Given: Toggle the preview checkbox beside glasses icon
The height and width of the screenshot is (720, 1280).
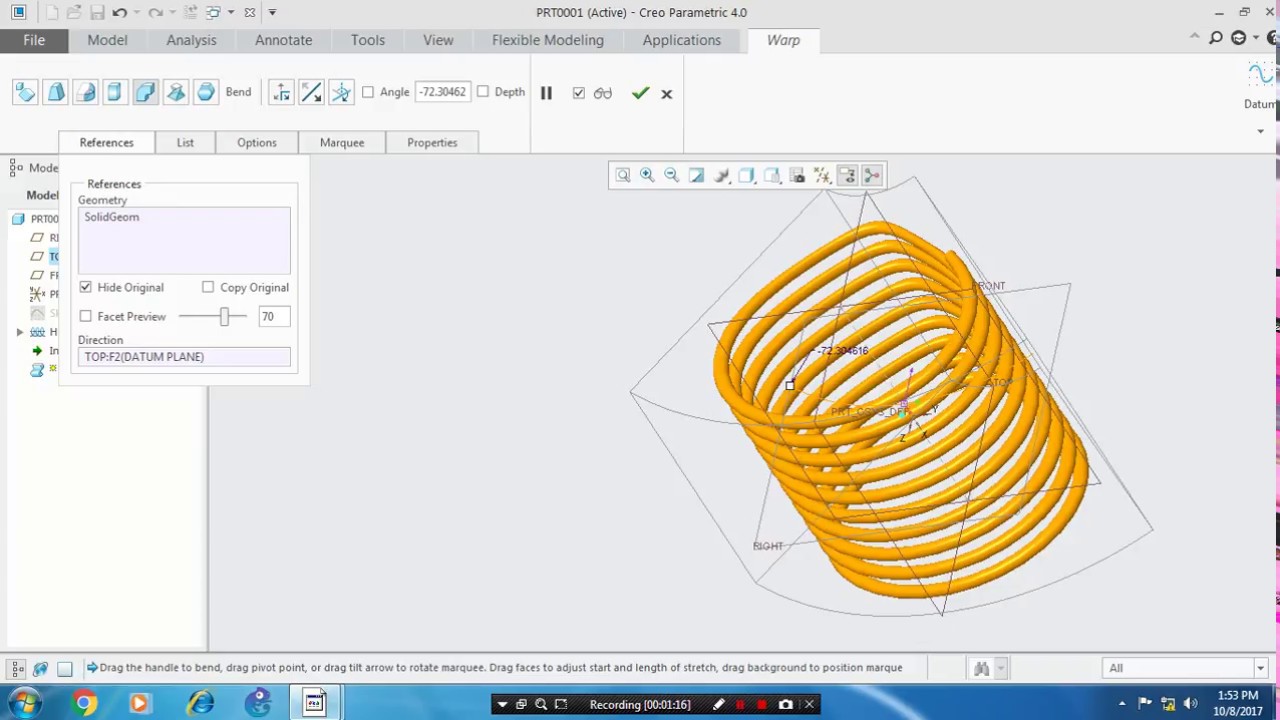Looking at the screenshot, I should pos(578,93).
